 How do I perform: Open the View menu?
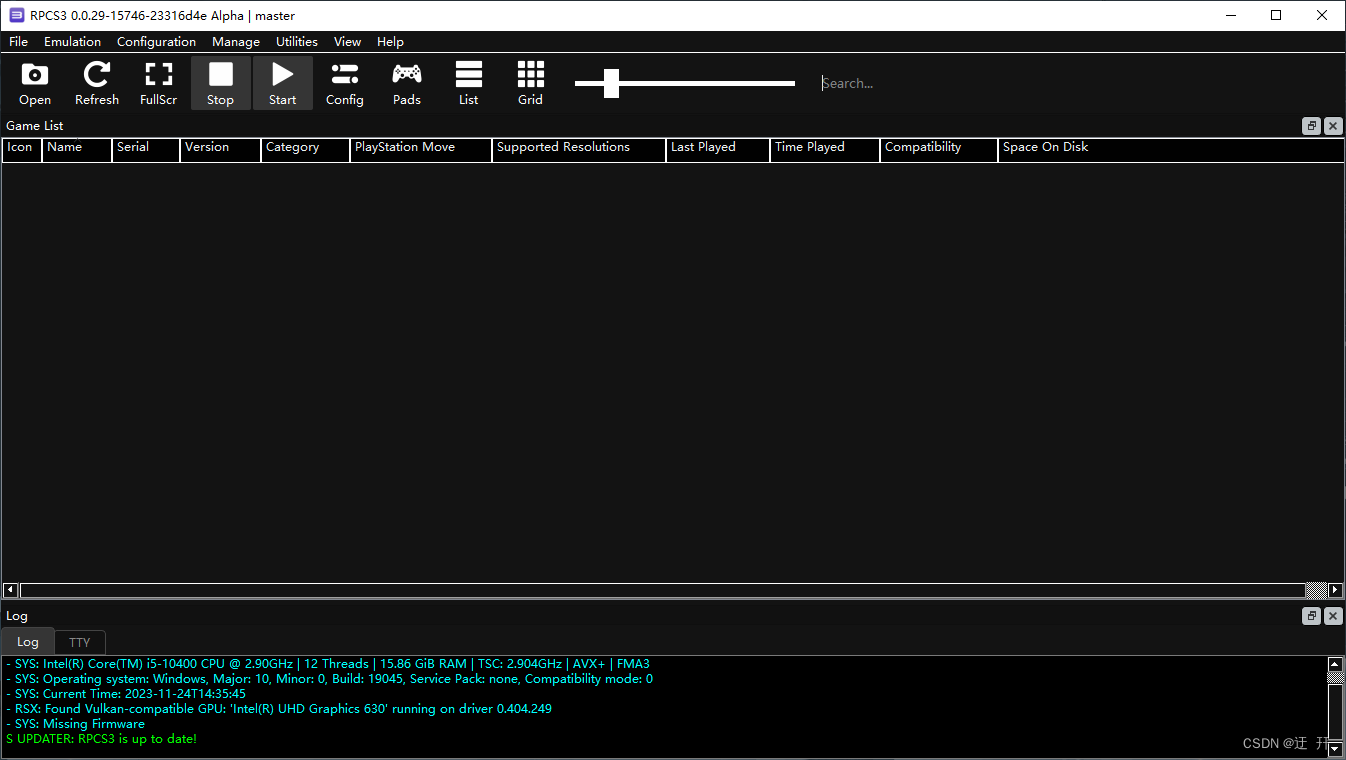[x=348, y=42]
